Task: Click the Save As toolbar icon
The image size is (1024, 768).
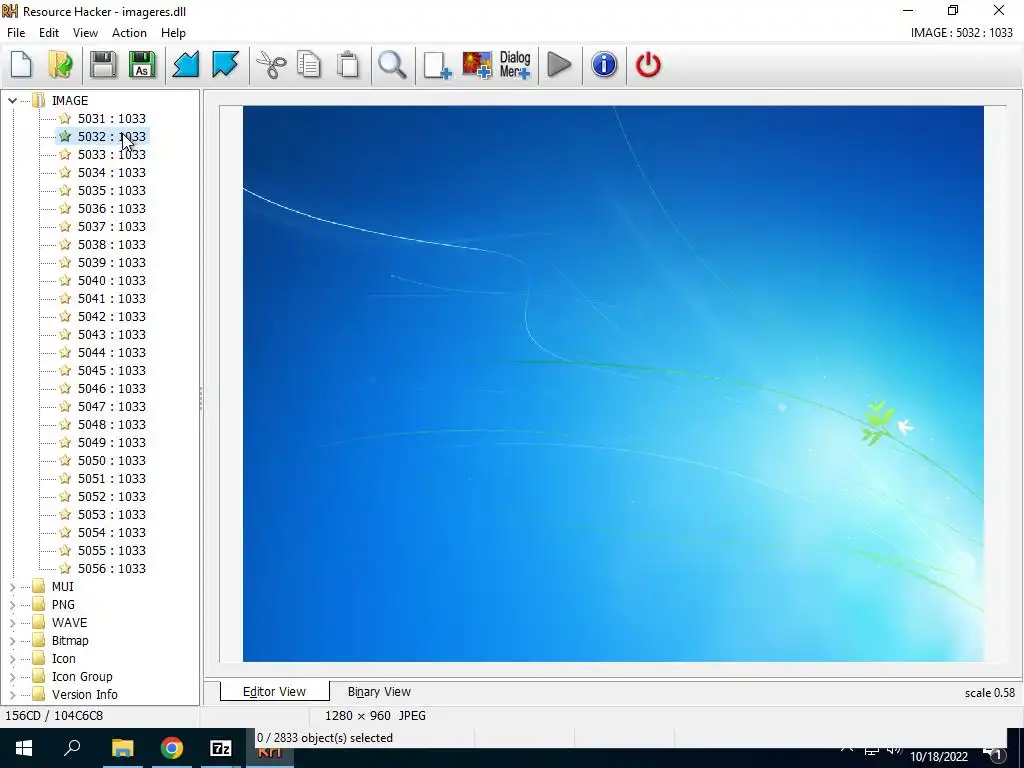Action: coord(142,65)
